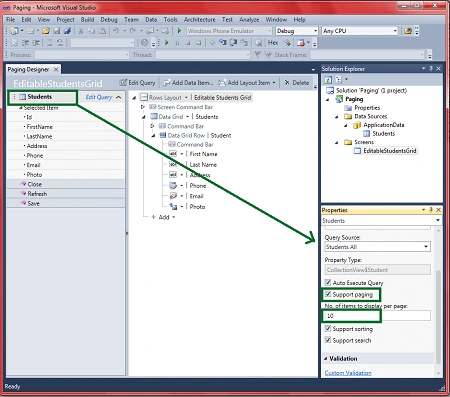Image resolution: width=450 pixels, height=397 pixels.
Task: Start debugging with the green play icon beside Windows Phone Emulator
Action: [179, 31]
